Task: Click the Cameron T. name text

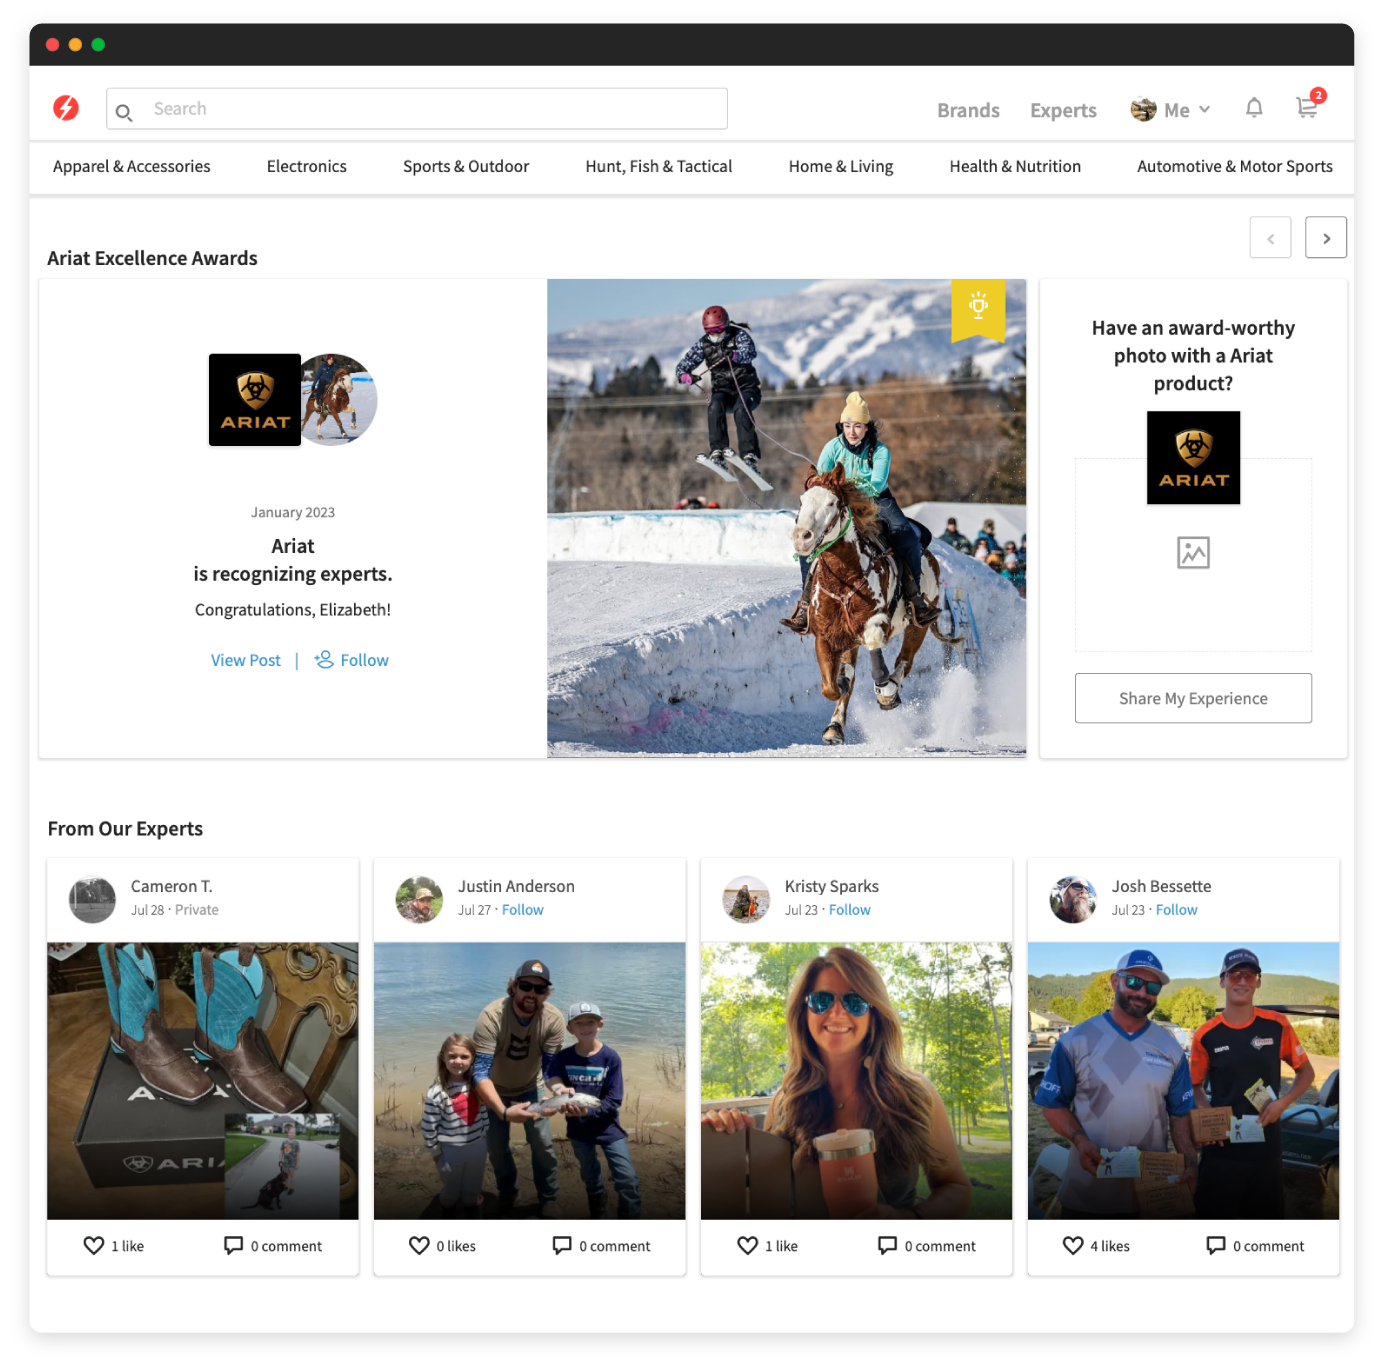Action: coord(172,886)
